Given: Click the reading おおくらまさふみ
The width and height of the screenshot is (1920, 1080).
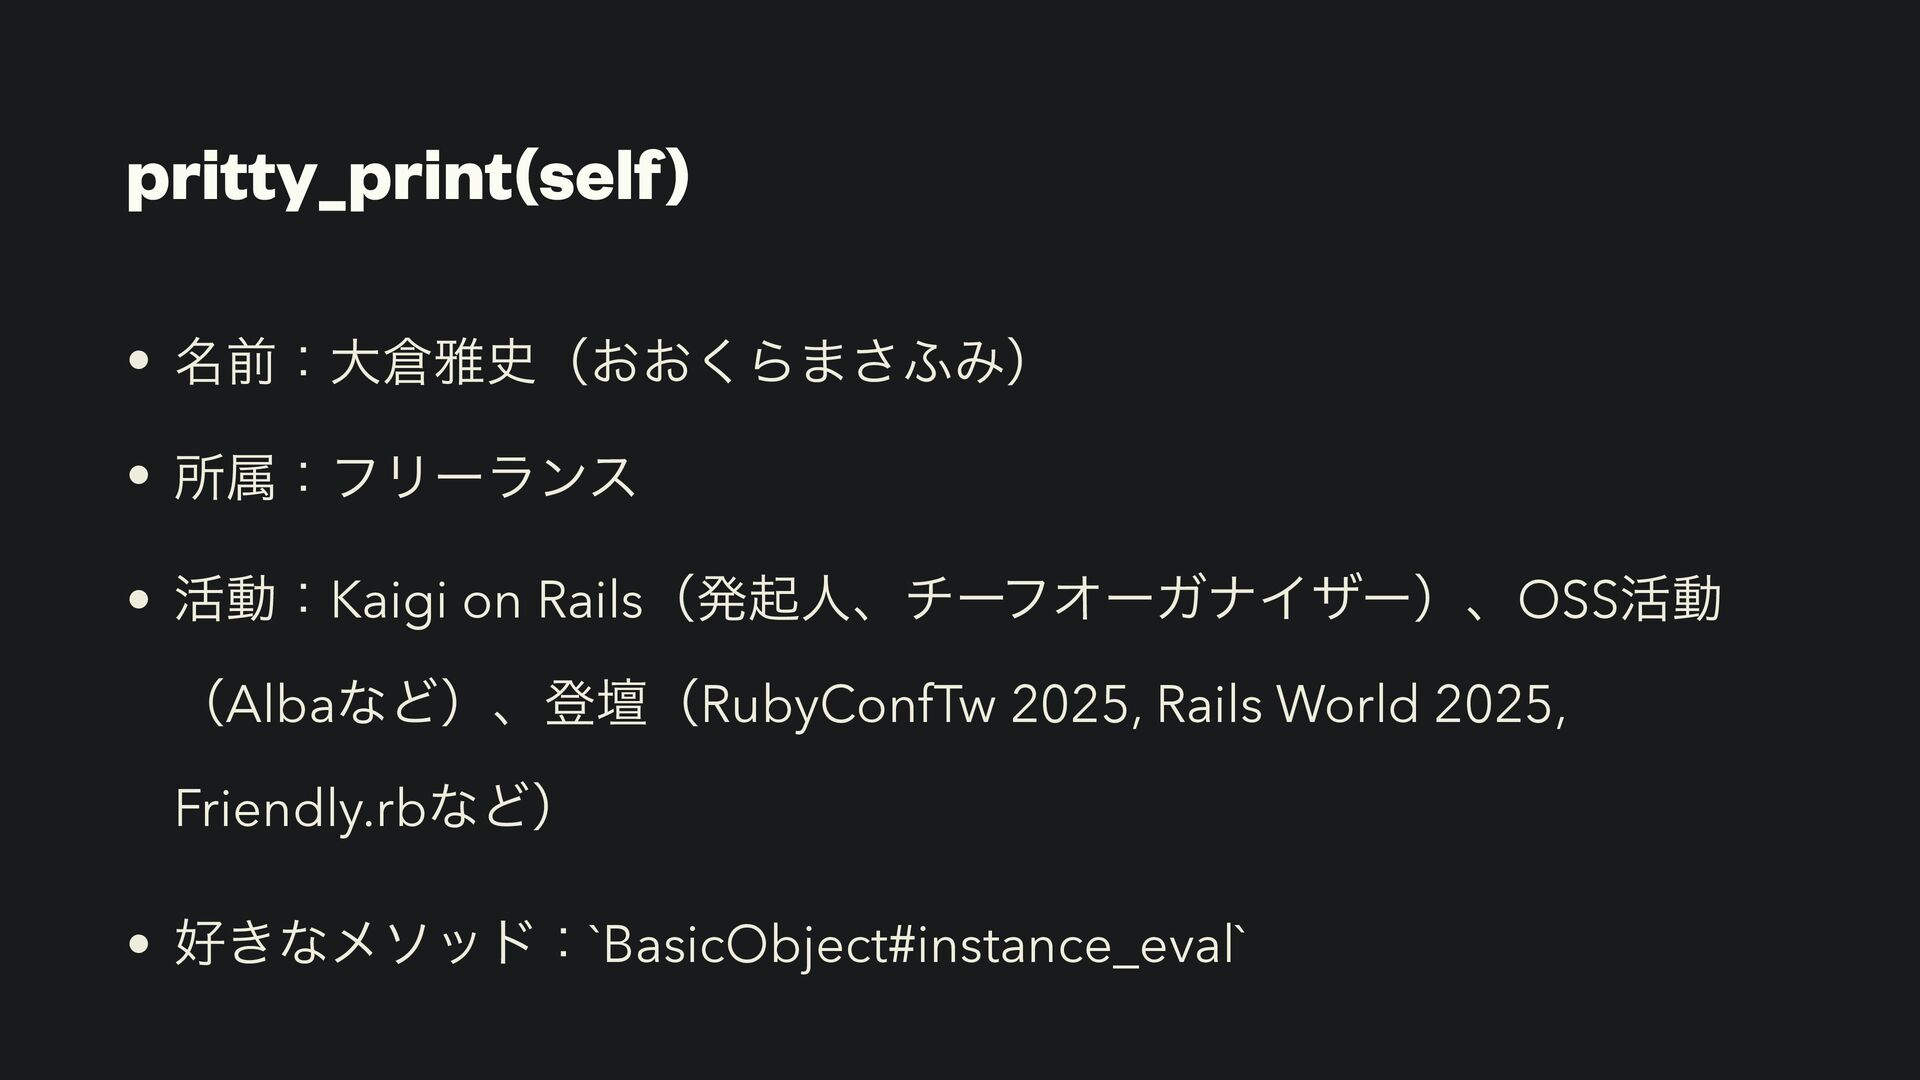Looking at the screenshot, I should 797,364.
